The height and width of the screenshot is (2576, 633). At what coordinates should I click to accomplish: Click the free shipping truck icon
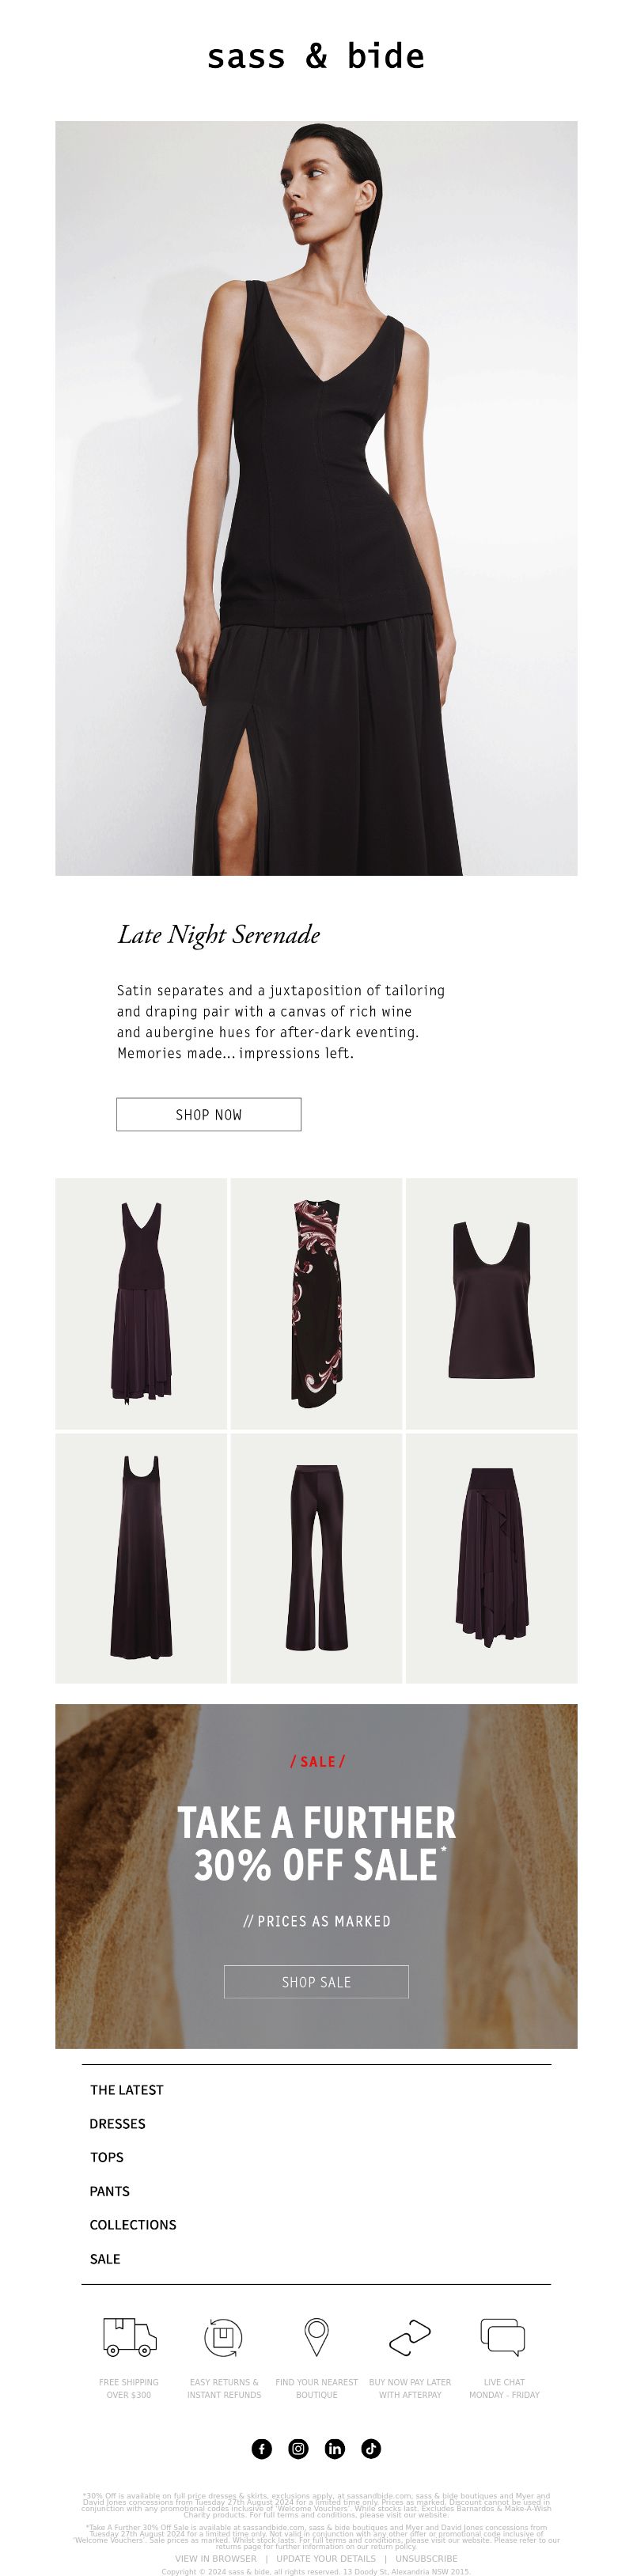pyautogui.click(x=130, y=2337)
